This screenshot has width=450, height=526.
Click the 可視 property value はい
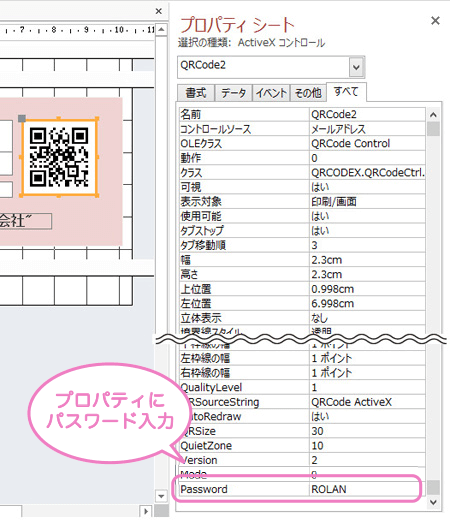pos(367,187)
